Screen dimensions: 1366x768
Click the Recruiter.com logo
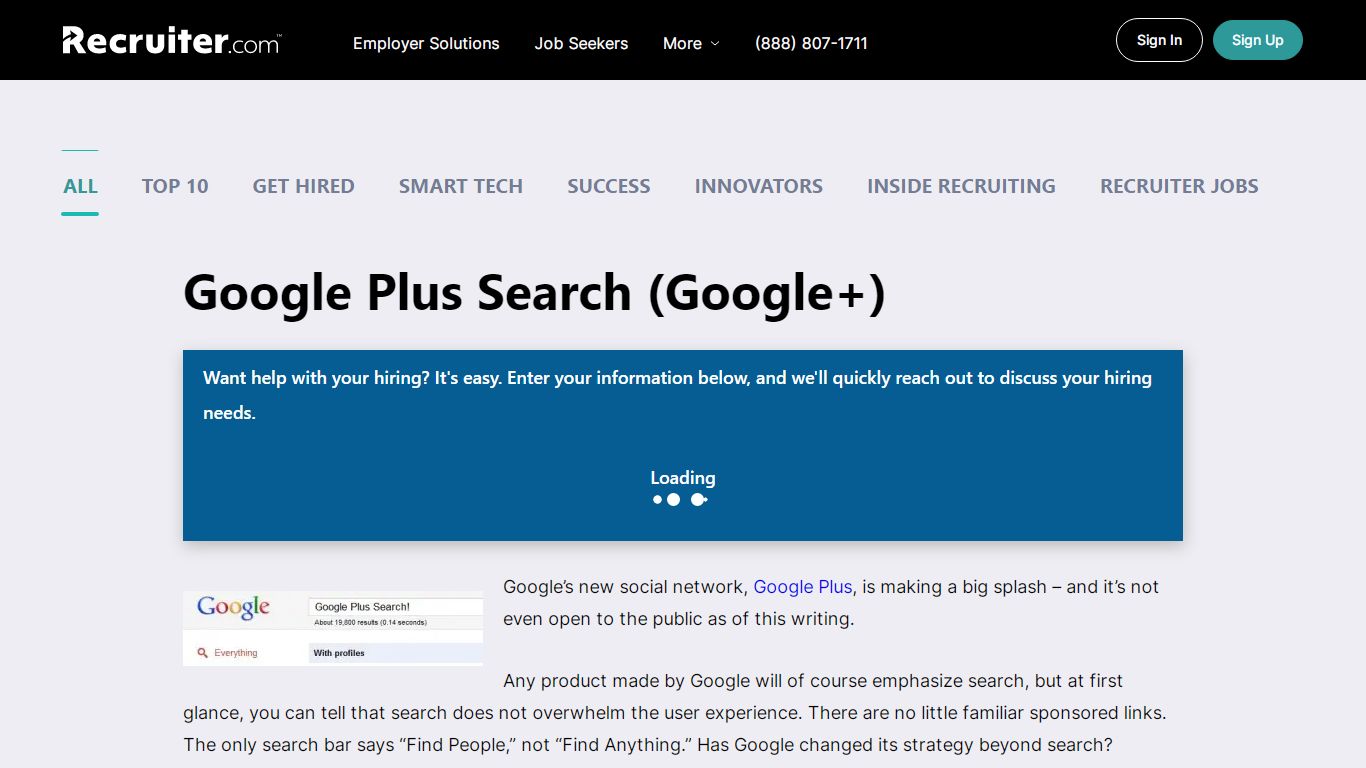tap(172, 41)
